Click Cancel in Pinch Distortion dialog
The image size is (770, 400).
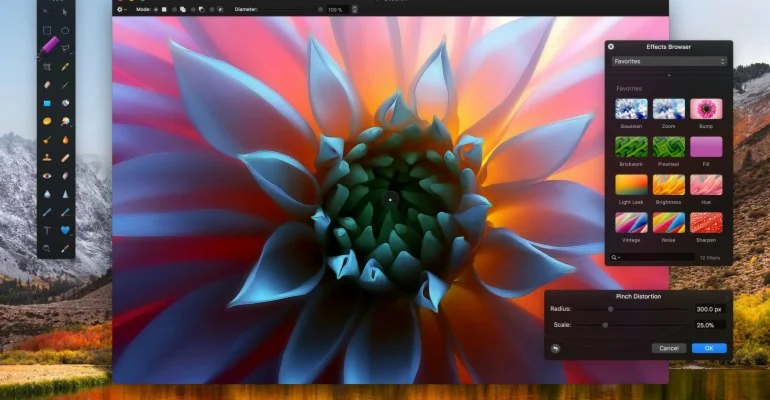(668, 348)
